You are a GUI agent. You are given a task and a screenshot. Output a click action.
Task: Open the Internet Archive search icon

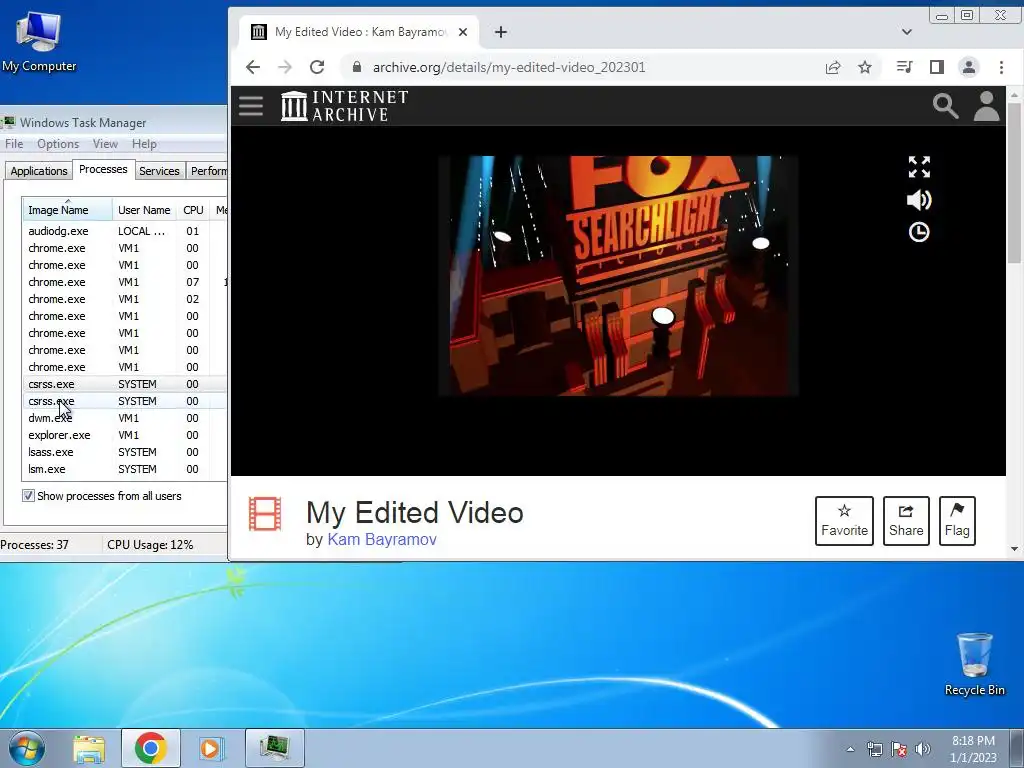point(945,106)
